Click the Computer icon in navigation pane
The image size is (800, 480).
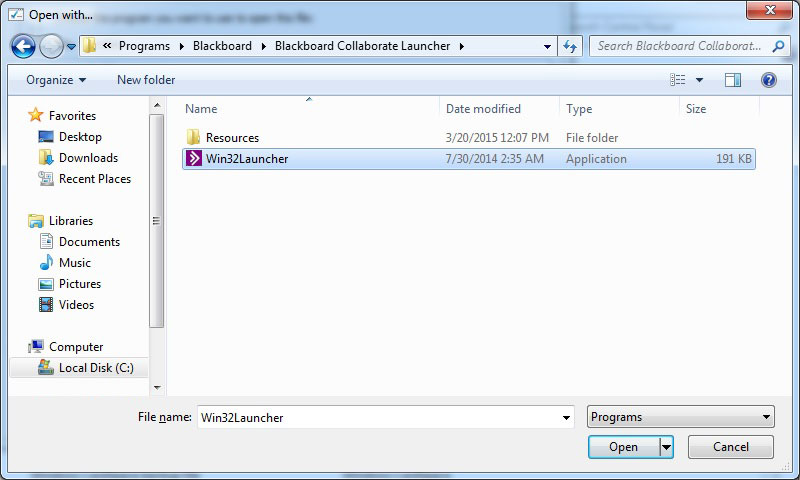tap(36, 347)
